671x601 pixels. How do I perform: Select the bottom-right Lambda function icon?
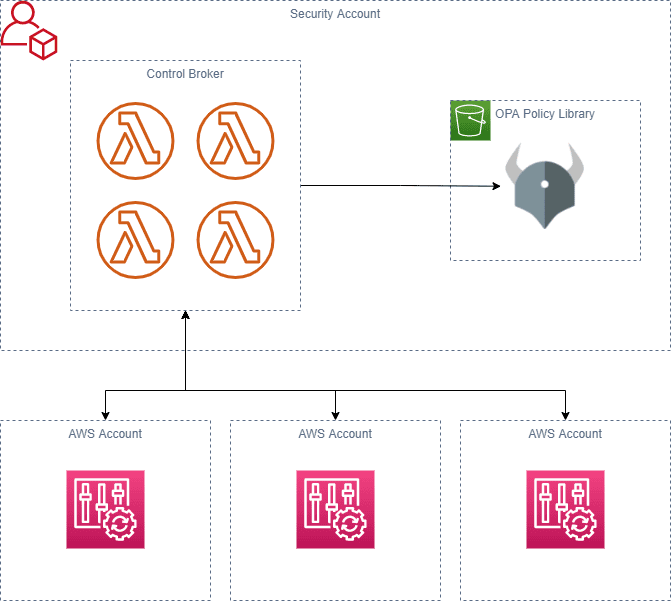235,240
